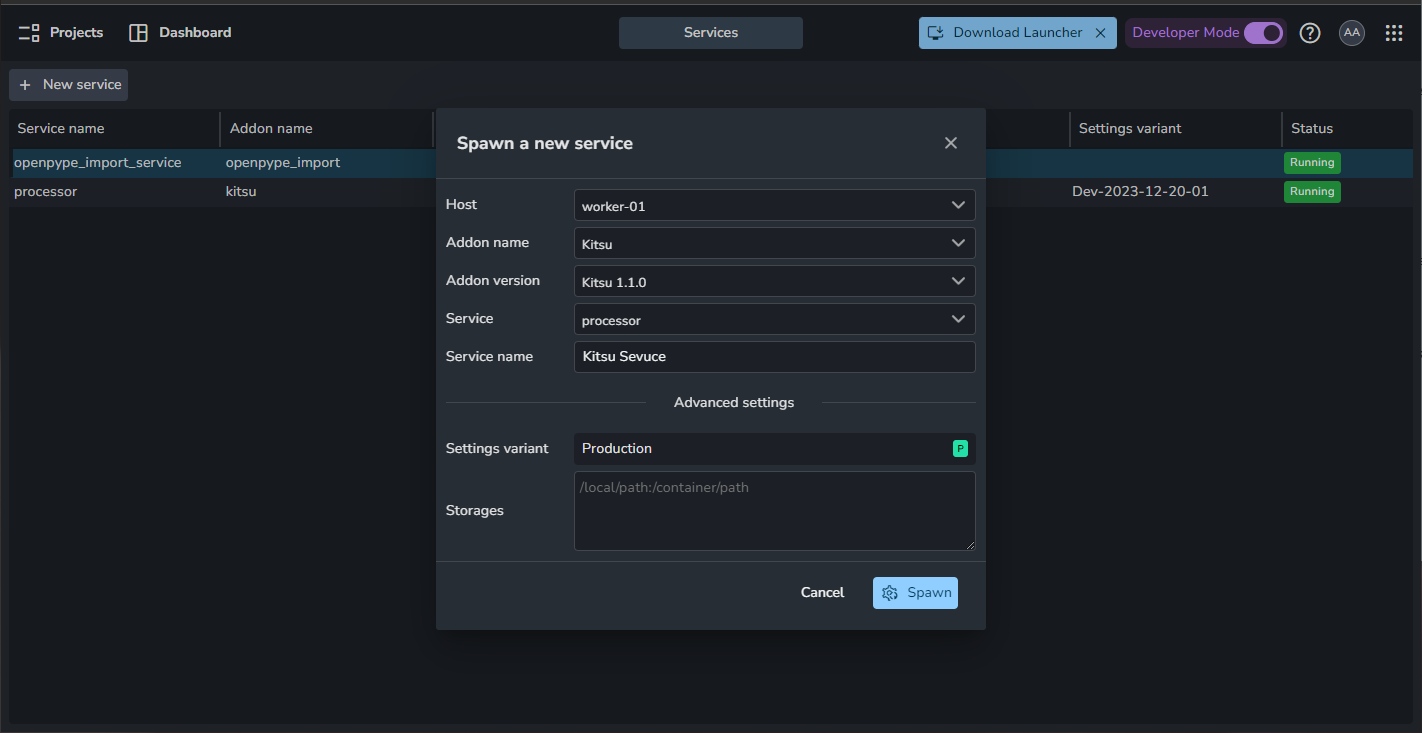Click the Spawn button
This screenshot has height=733, width=1422.
pos(915,593)
